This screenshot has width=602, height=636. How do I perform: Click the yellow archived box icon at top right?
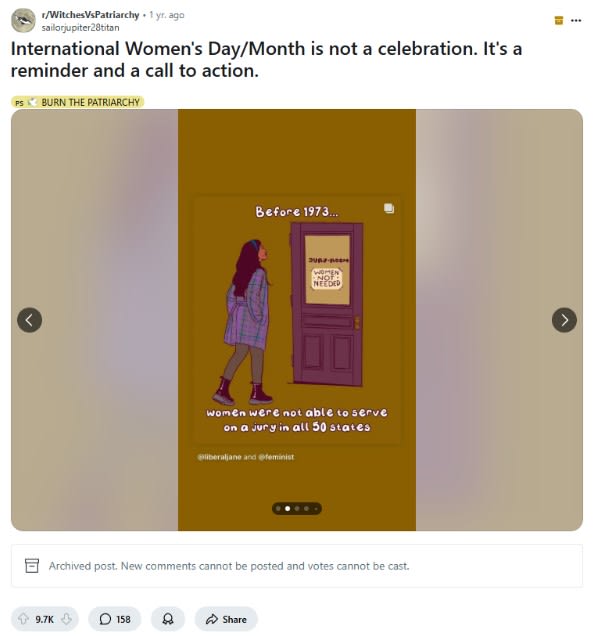coord(558,20)
